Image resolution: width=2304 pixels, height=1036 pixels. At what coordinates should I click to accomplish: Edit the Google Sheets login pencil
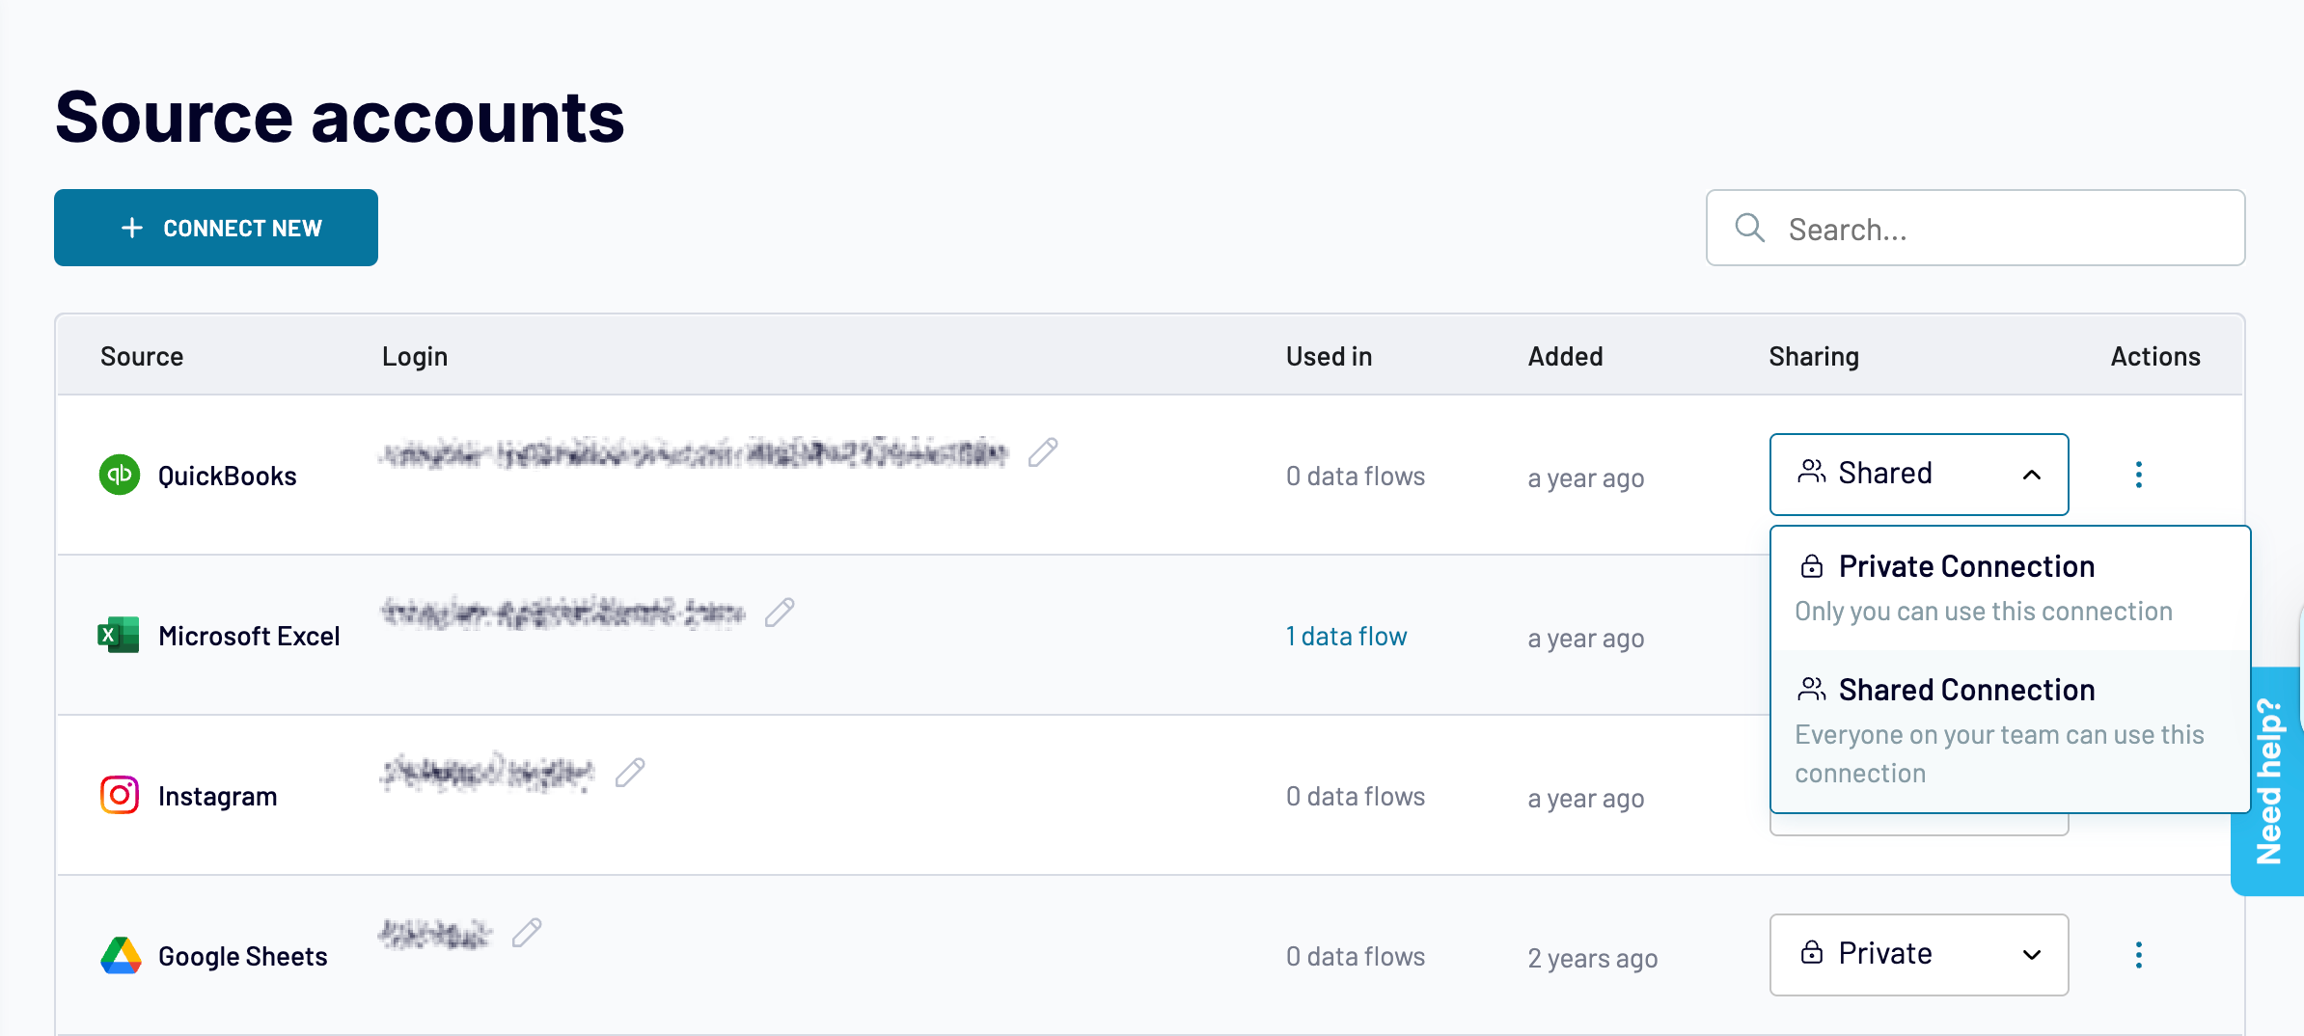click(527, 933)
